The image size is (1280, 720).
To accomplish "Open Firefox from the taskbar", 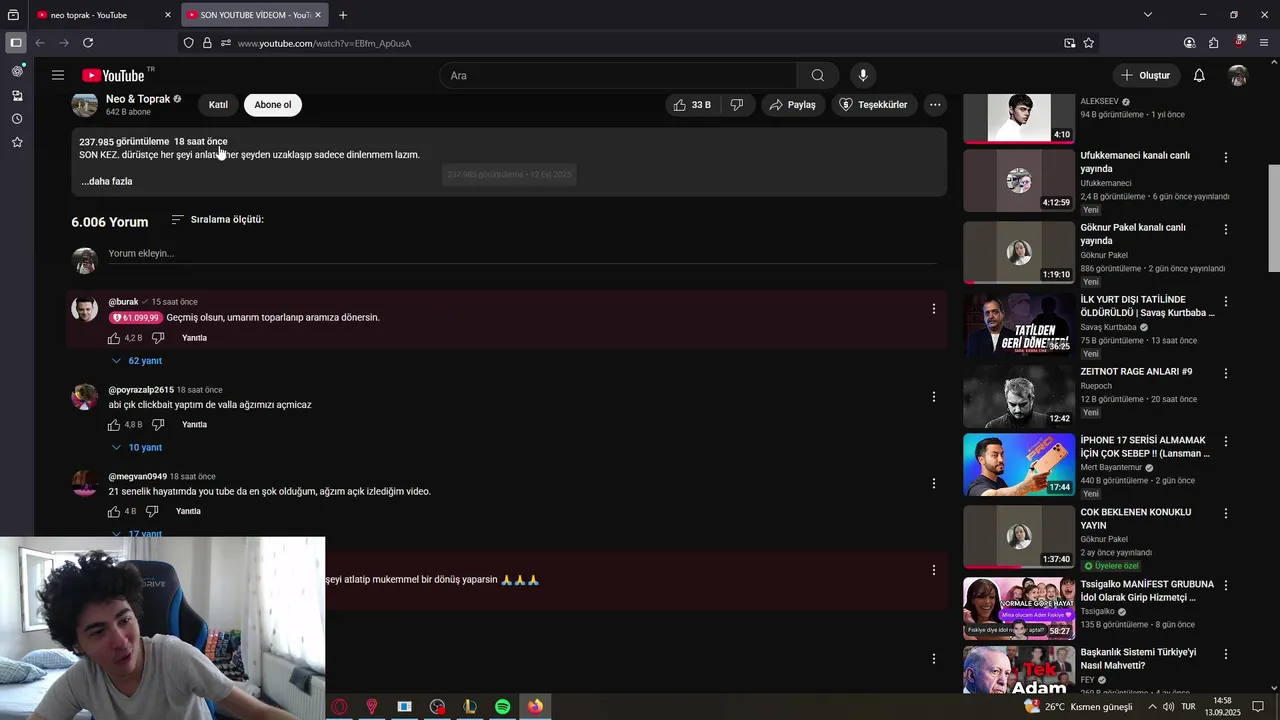I will 535,707.
